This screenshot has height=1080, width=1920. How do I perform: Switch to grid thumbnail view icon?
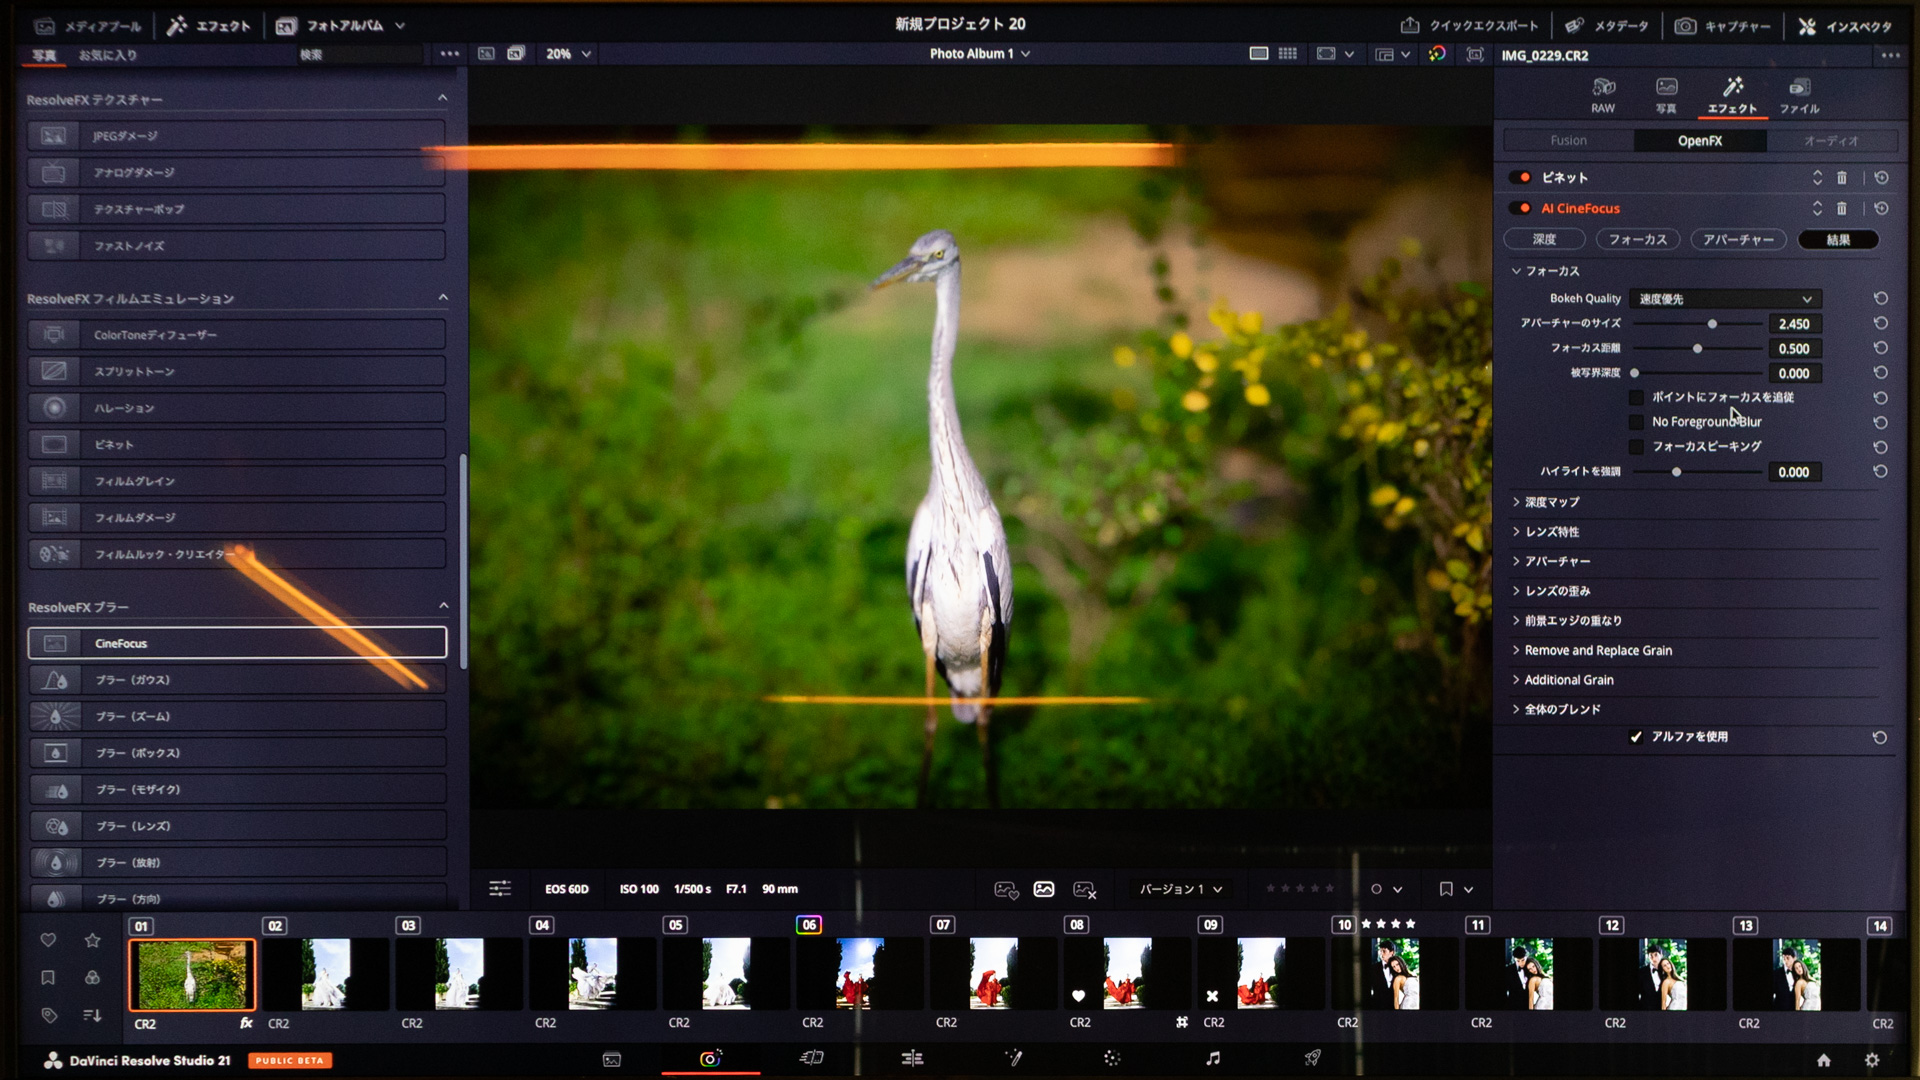[x=1288, y=54]
